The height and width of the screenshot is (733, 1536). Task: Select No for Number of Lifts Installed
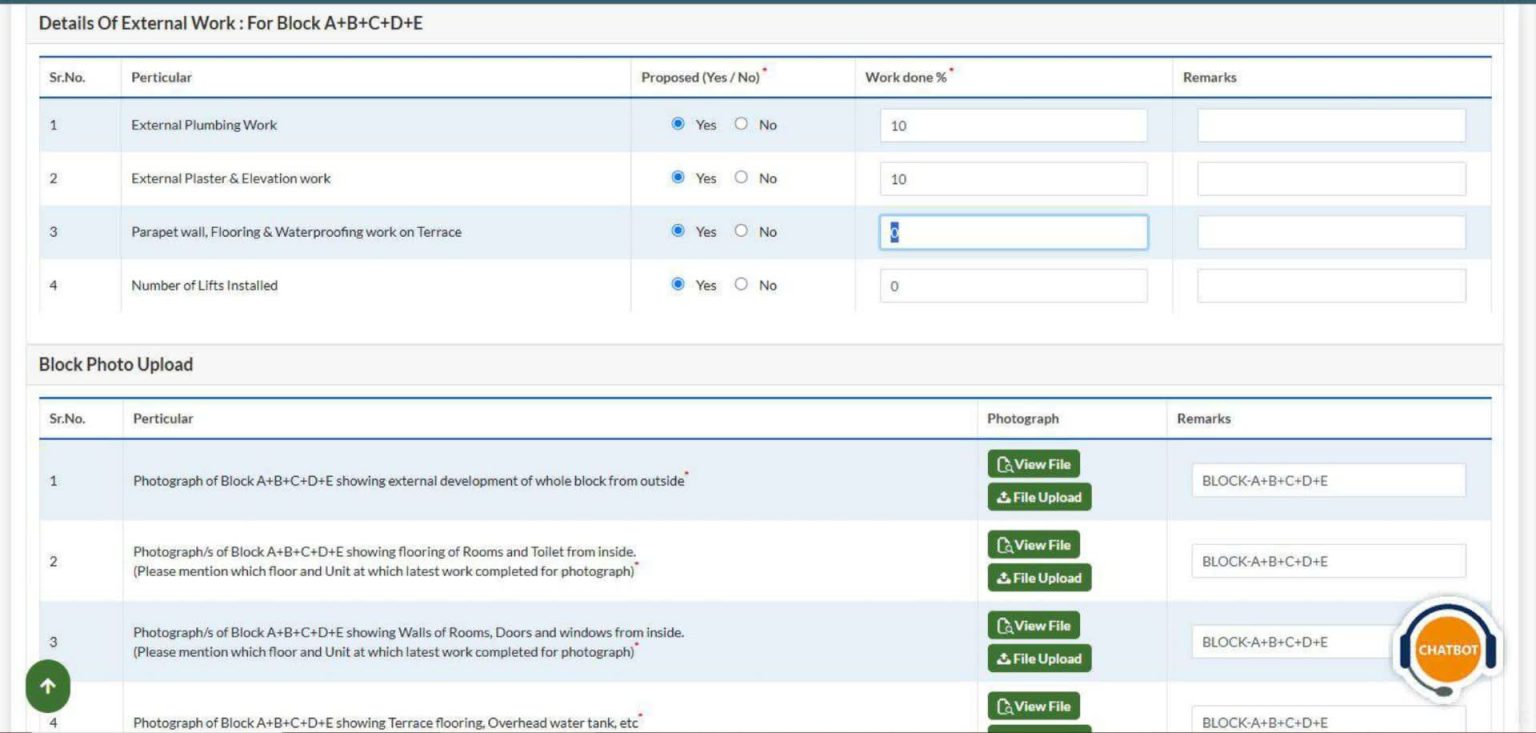741,284
